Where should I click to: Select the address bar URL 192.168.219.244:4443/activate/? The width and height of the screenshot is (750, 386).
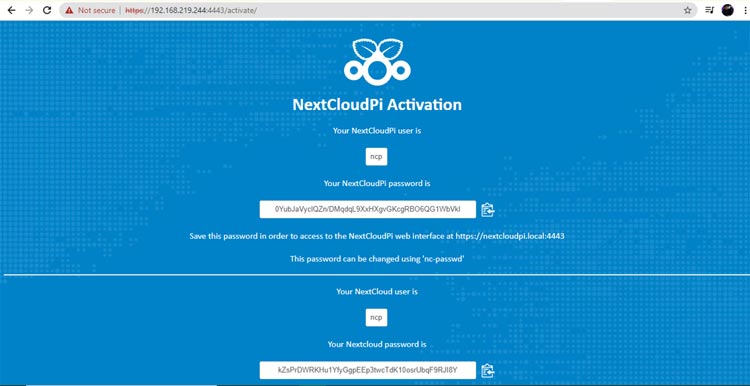191,10
